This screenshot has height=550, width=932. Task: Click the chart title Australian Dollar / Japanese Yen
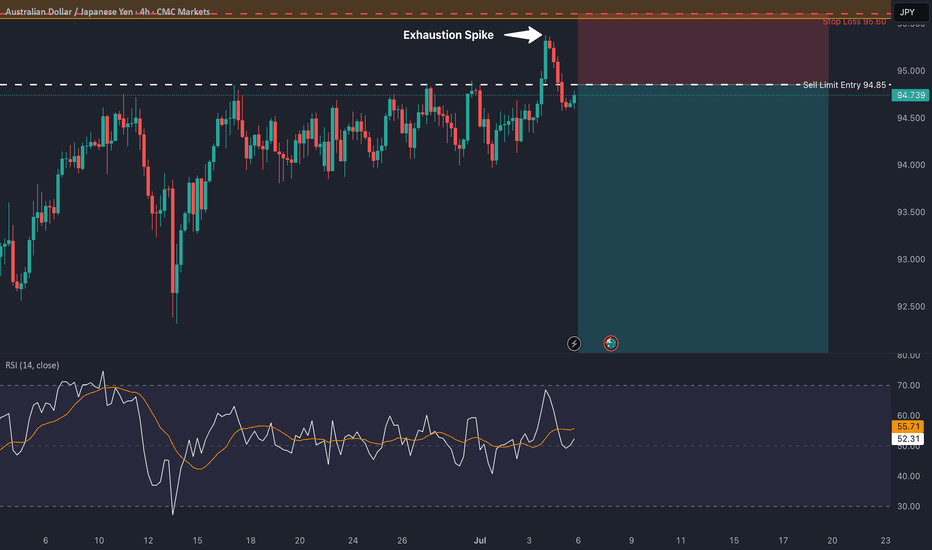tap(69, 12)
